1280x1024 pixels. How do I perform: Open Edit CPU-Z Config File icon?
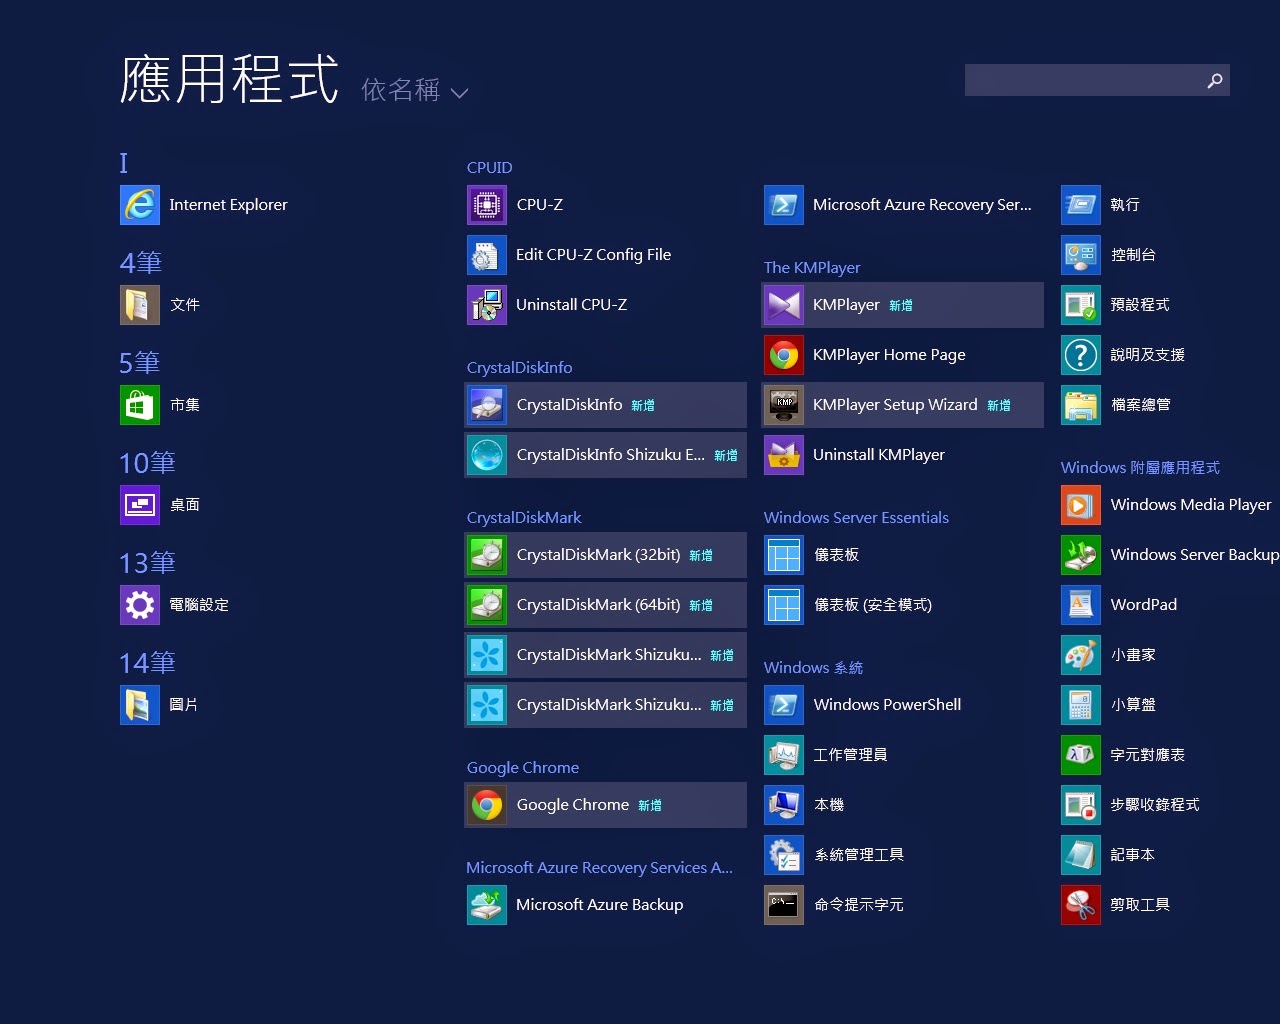pyautogui.click(x=487, y=255)
